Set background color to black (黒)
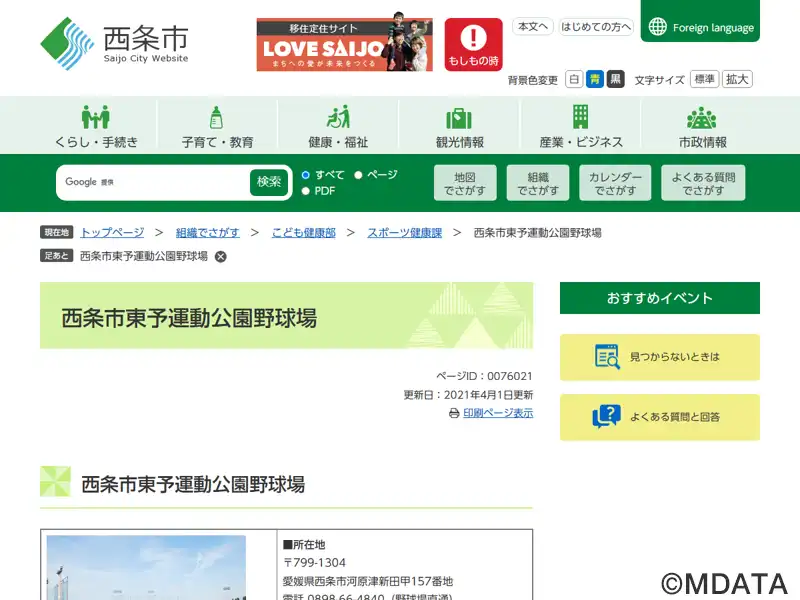The width and height of the screenshot is (800, 600). pos(615,79)
